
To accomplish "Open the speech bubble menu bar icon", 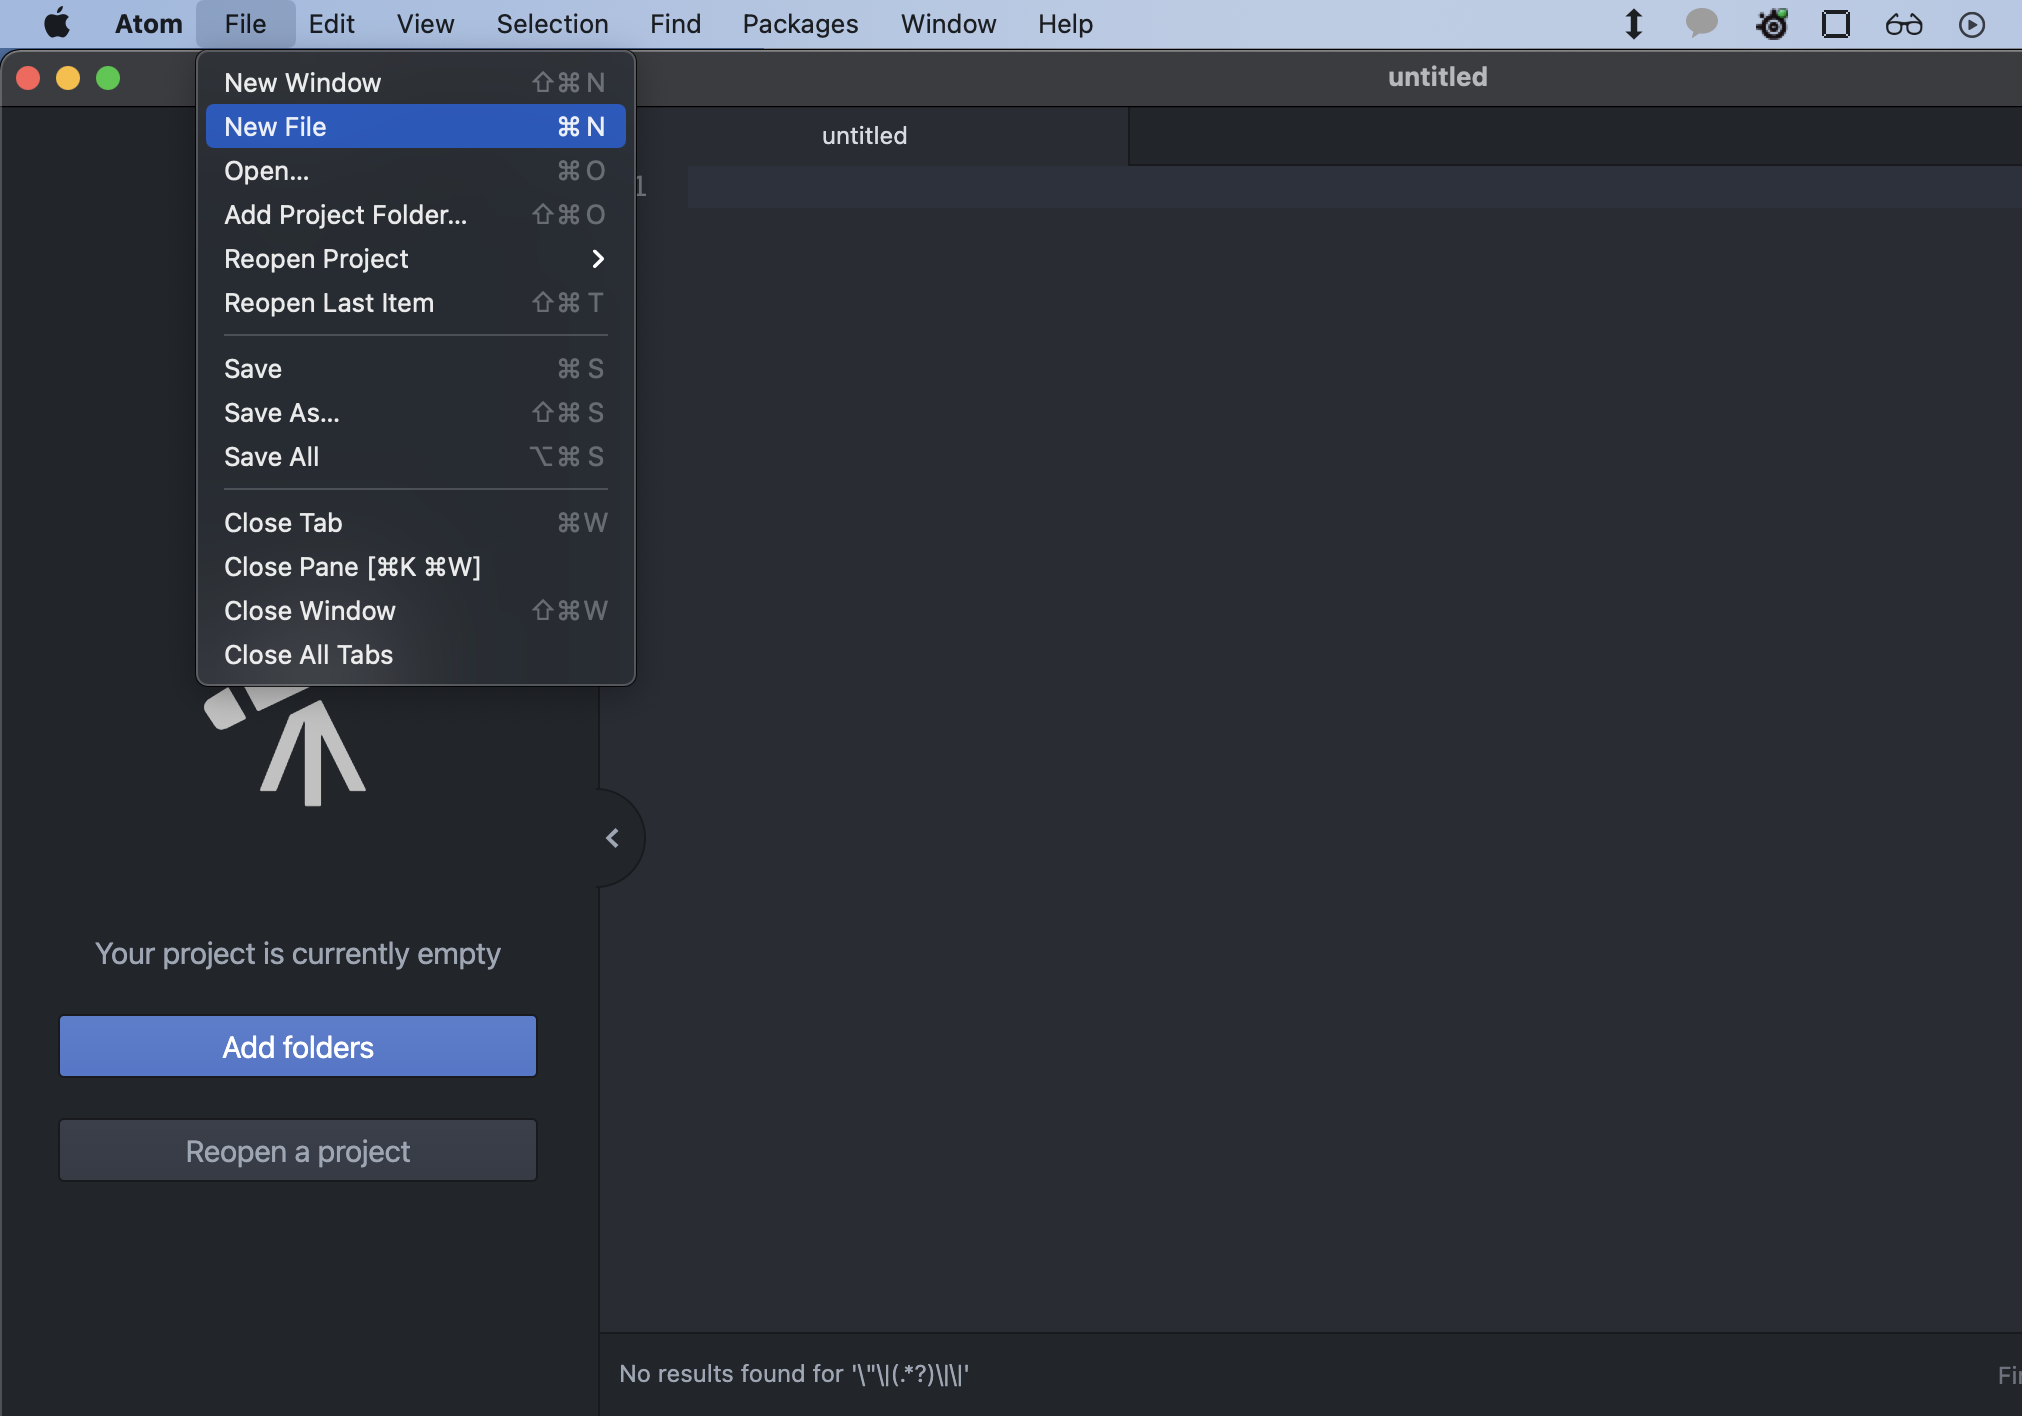I will (1701, 23).
